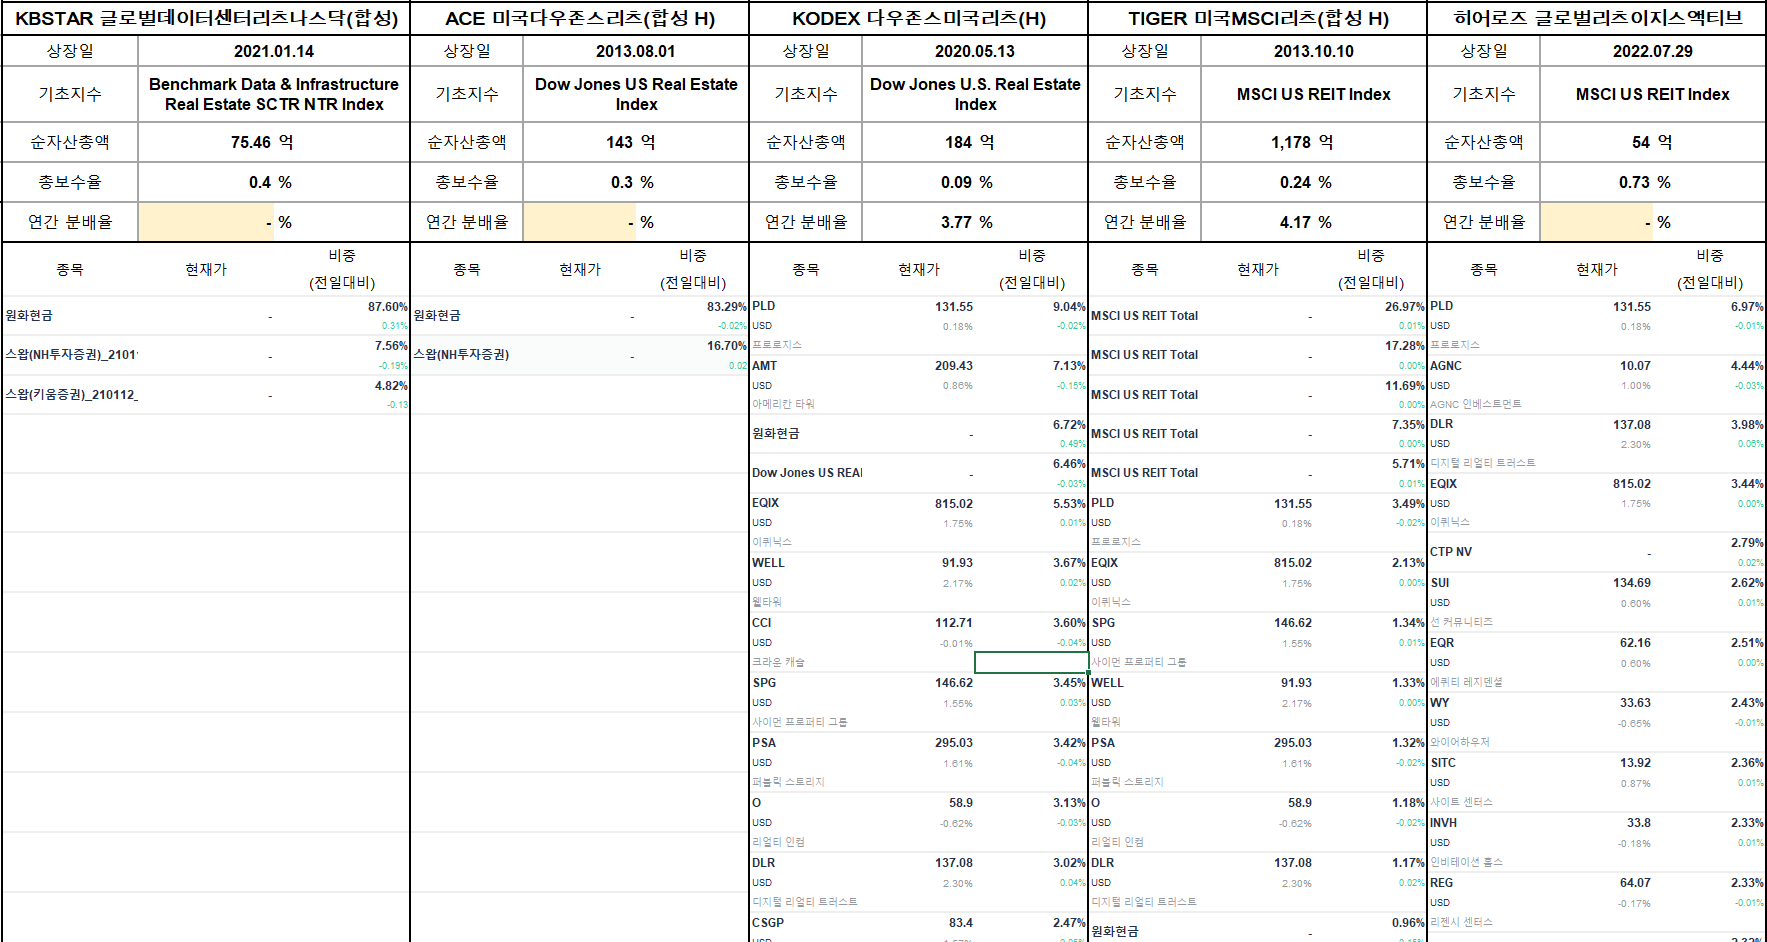Click KBSTAR's yellow empty 연간 분배율 cell

(206, 222)
